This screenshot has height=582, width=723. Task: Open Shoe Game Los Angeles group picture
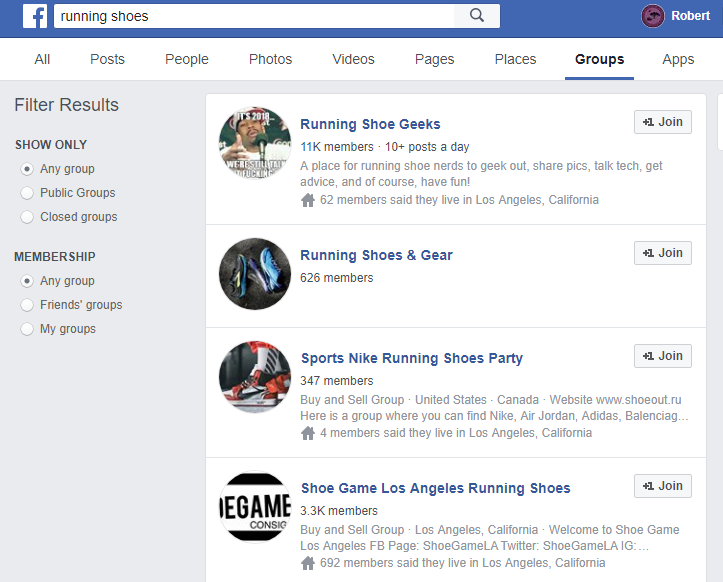tap(255, 507)
